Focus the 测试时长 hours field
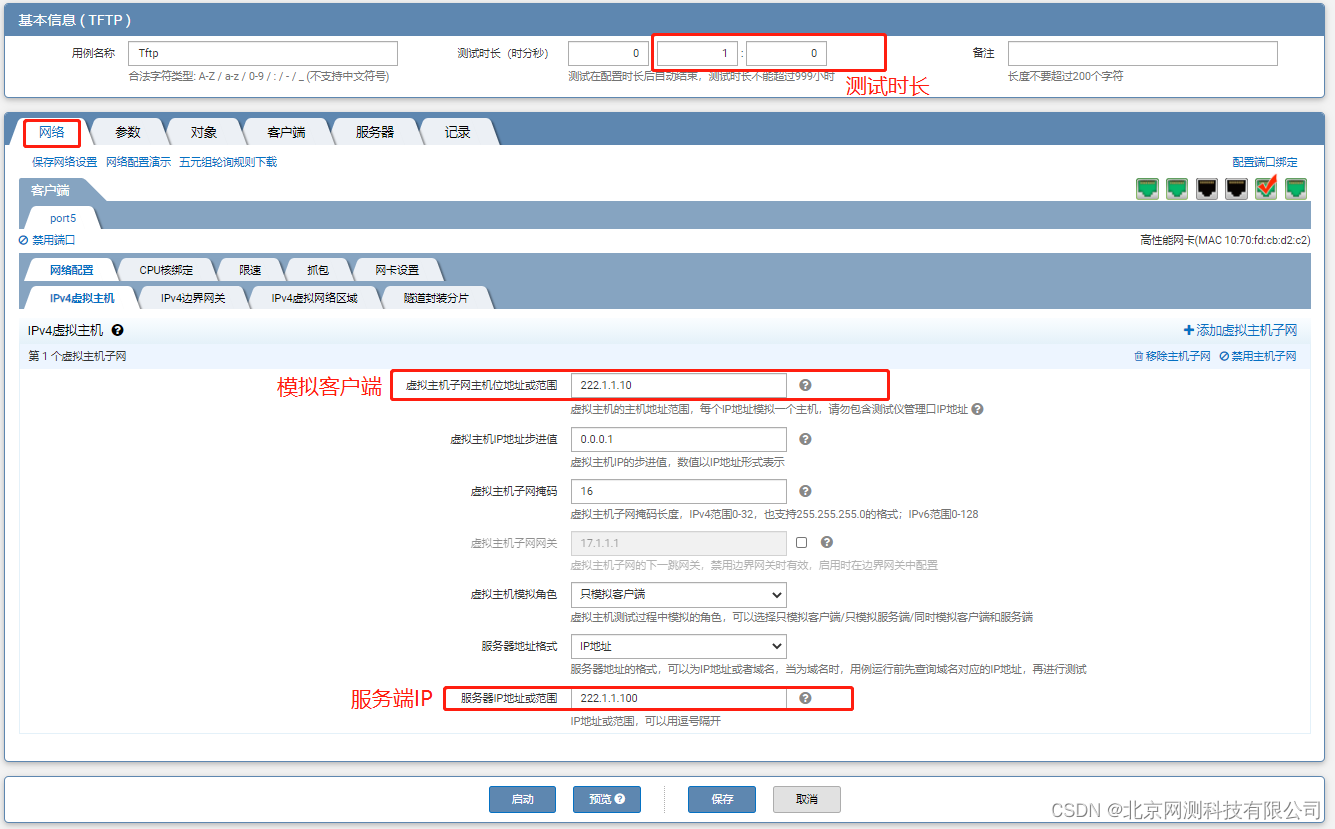Viewport: 1335px width, 829px height. coord(609,53)
